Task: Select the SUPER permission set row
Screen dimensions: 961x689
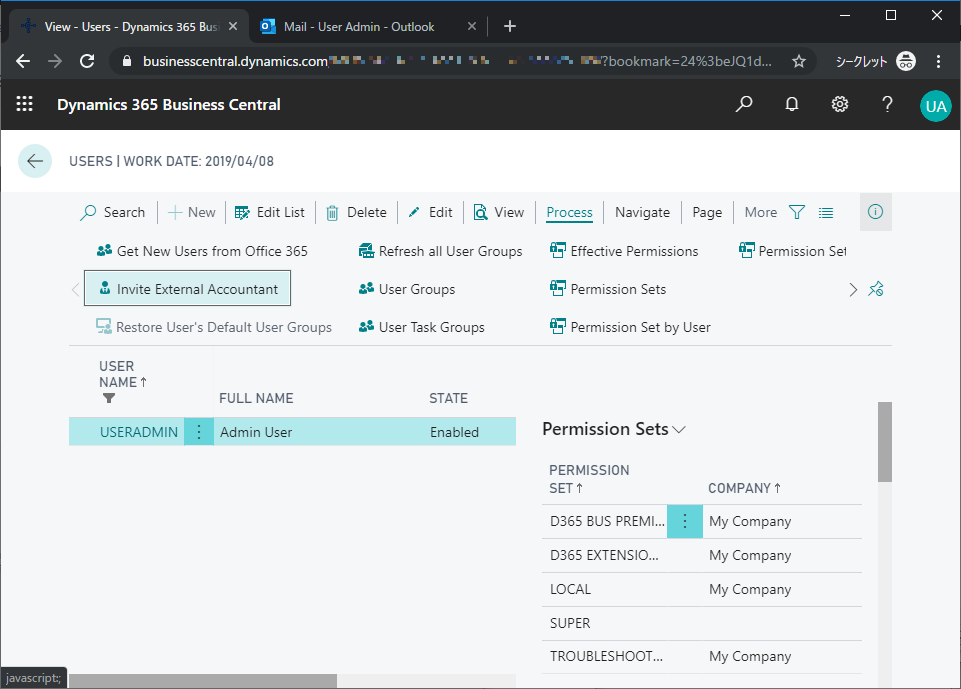Action: (702, 623)
